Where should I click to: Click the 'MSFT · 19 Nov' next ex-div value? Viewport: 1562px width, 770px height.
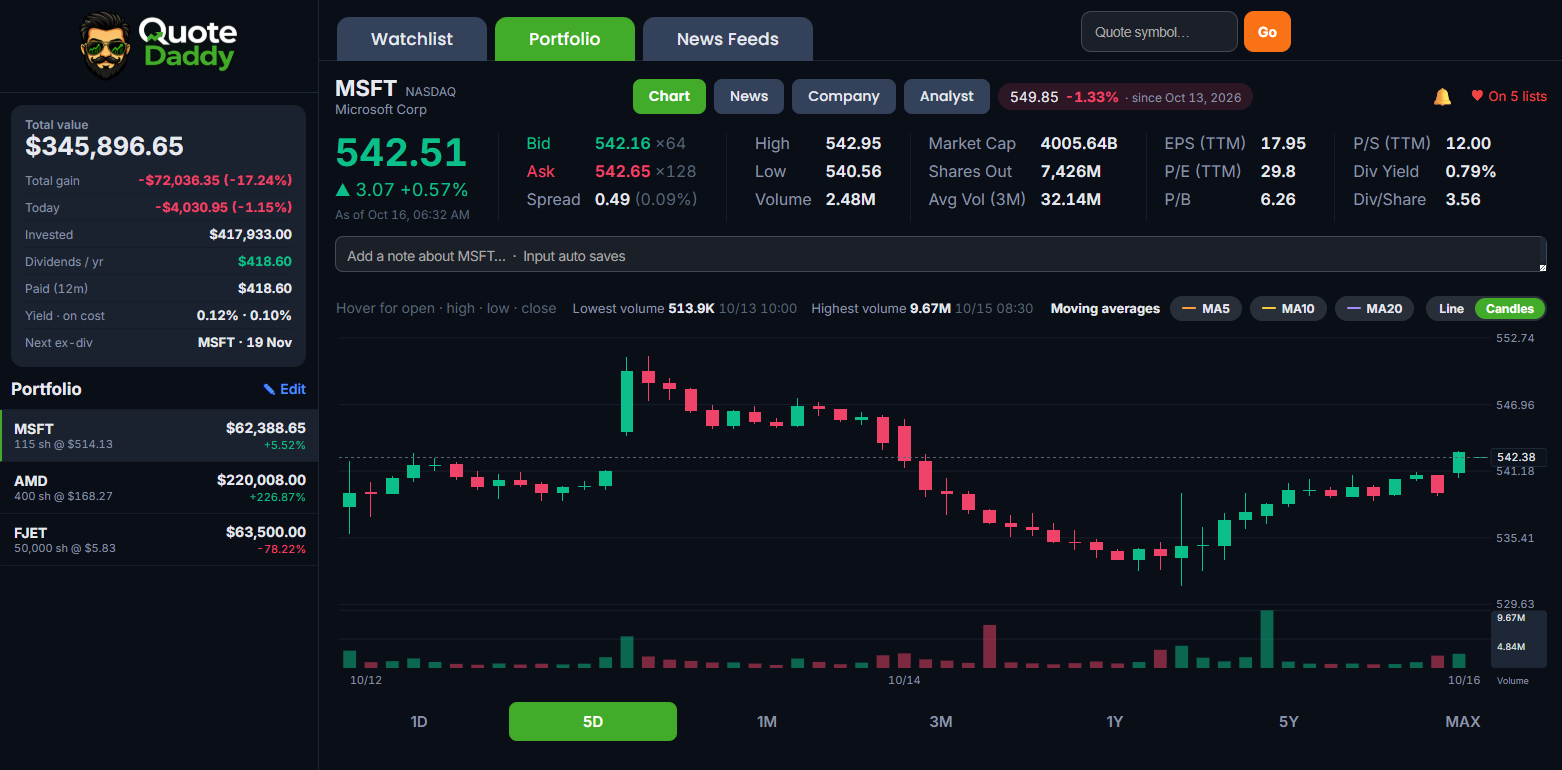point(245,342)
